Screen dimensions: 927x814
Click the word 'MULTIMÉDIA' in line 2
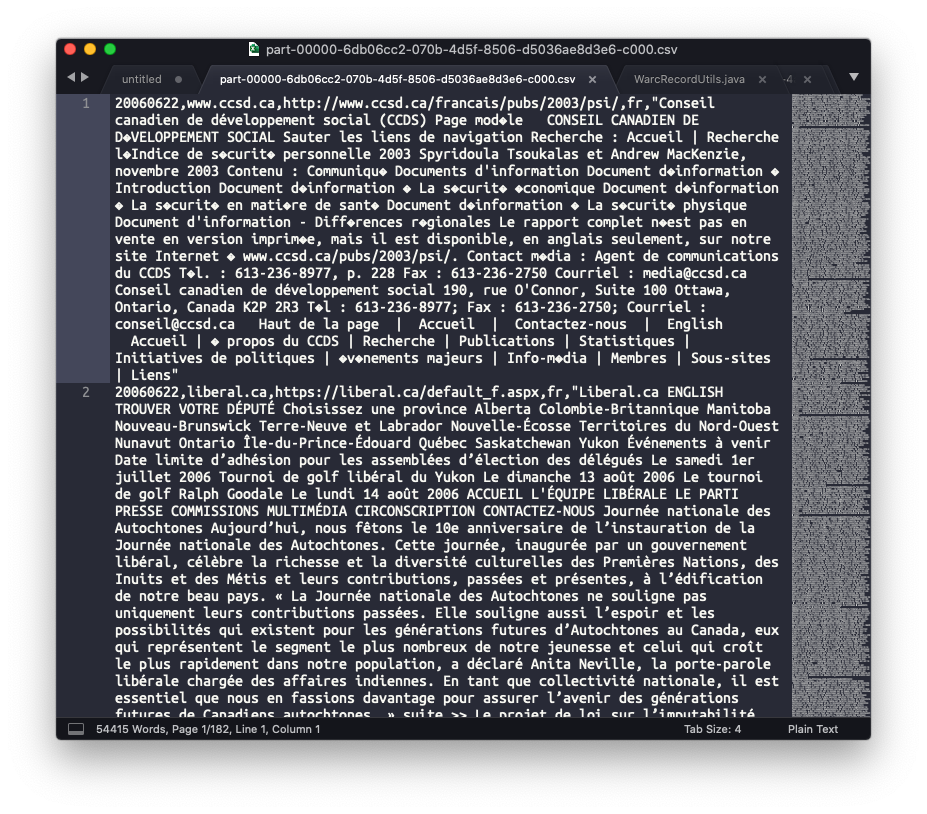tap(307, 511)
